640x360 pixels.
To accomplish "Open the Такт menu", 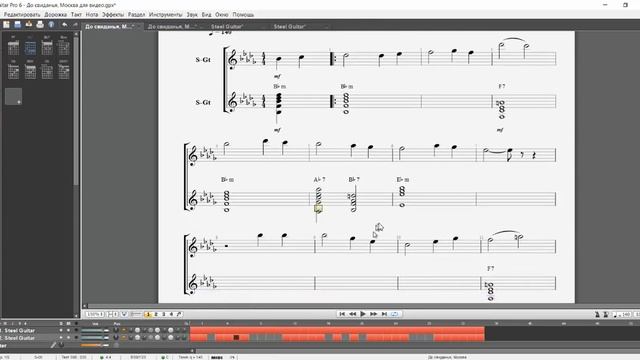I will tap(76, 14).
